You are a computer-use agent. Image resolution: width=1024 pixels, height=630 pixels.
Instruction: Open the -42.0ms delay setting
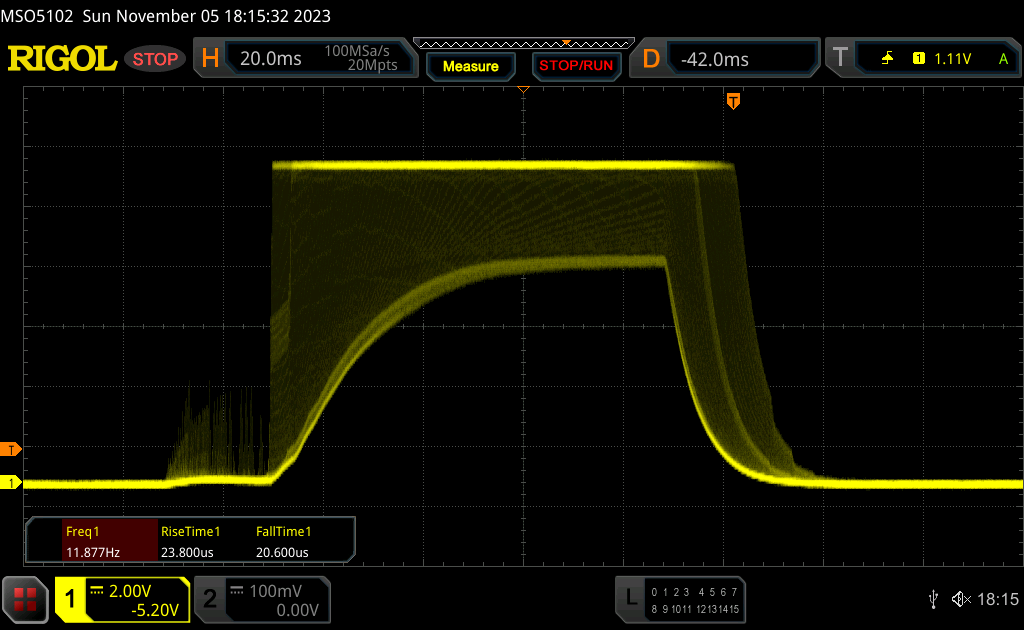point(715,59)
